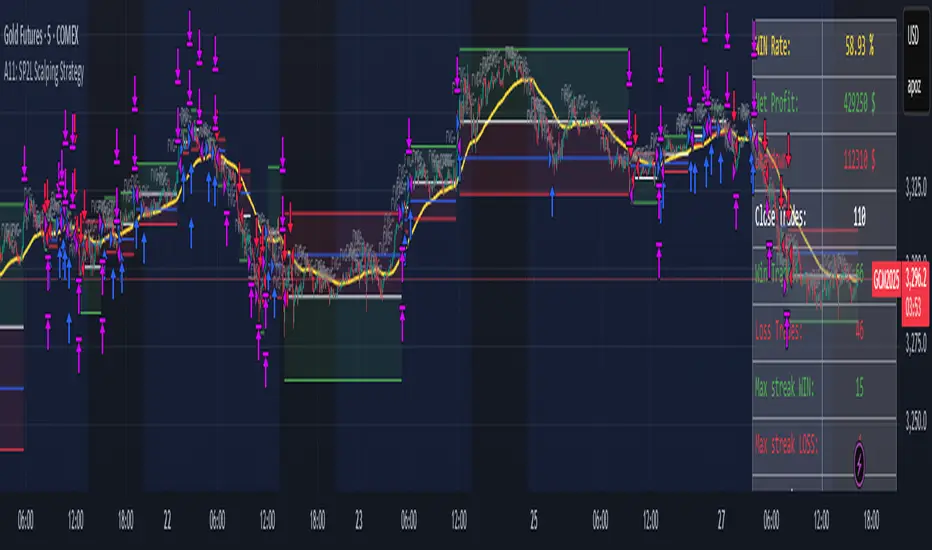Viewport: 932px width, 550px height.
Task: Click the GCM2025 symbol price tag
Action: pyautogui.click(x=886, y=279)
